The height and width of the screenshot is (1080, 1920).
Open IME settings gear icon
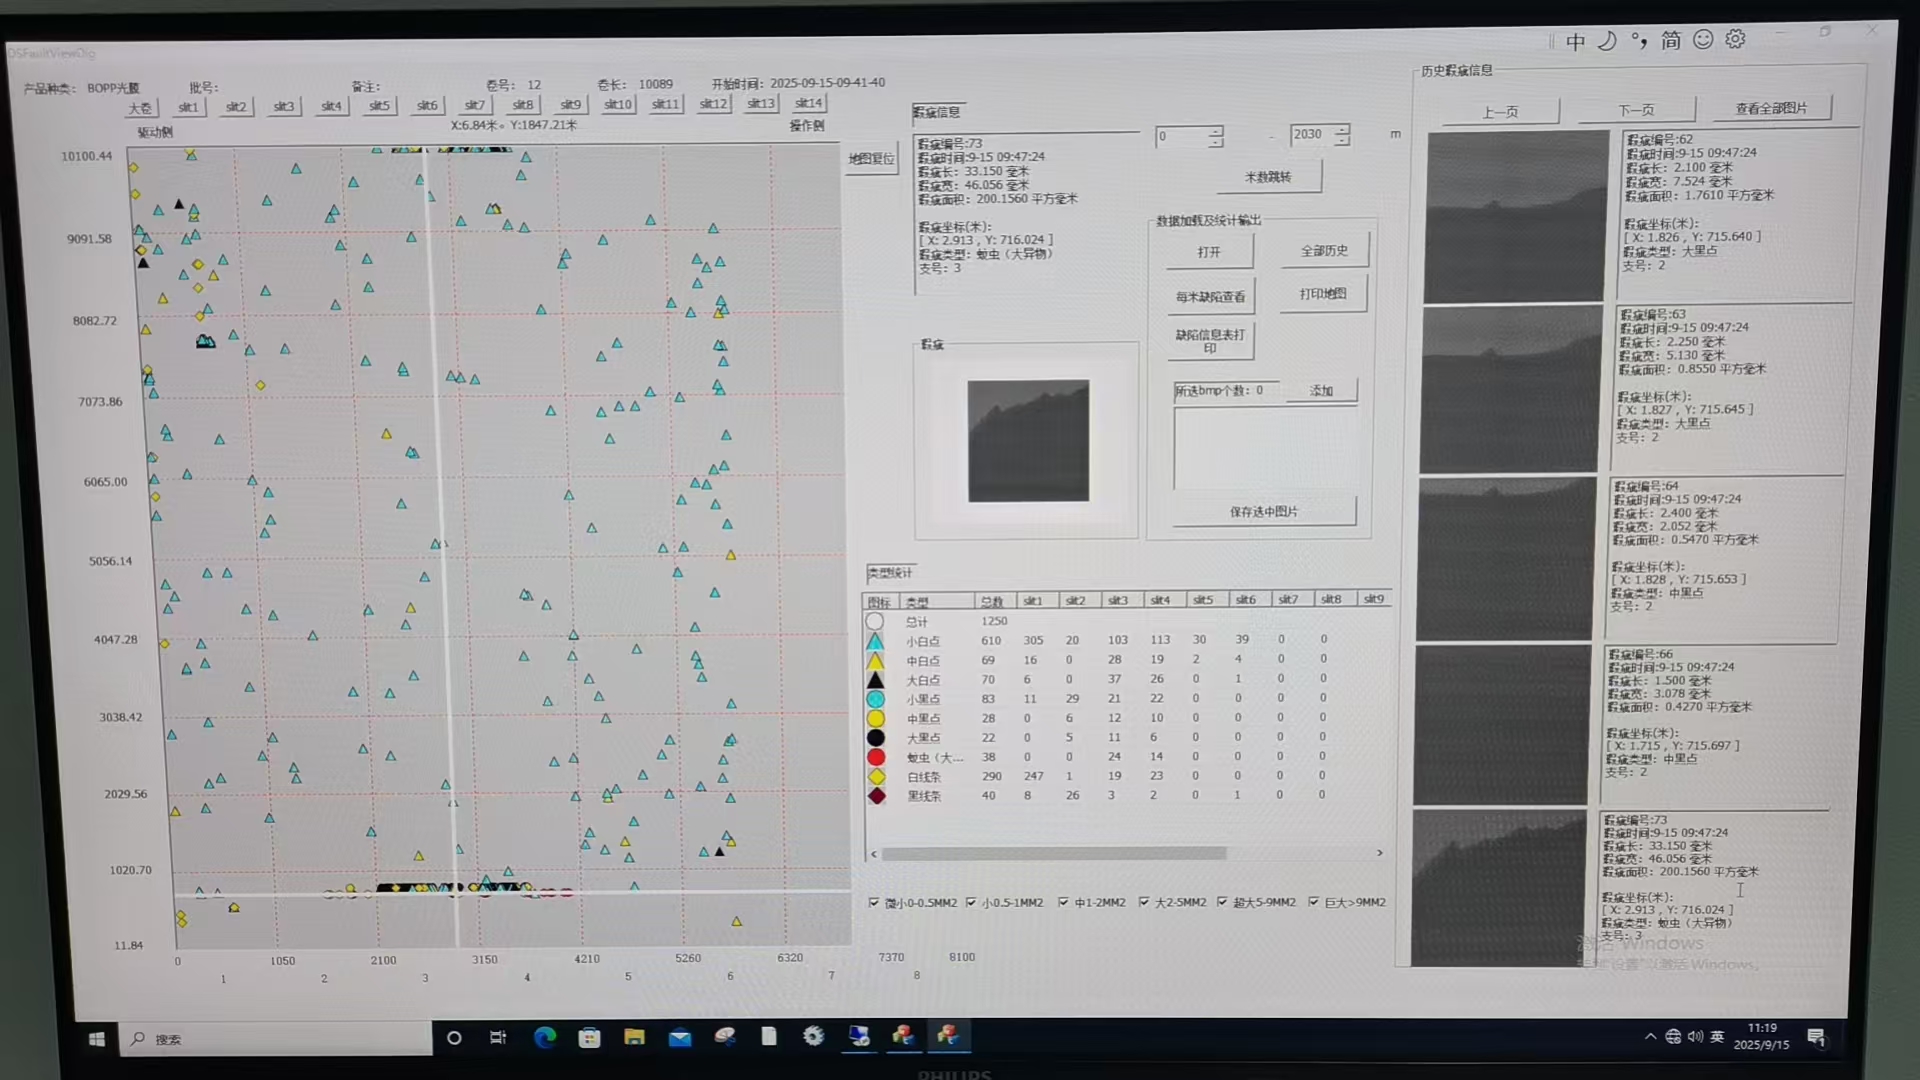1735,39
